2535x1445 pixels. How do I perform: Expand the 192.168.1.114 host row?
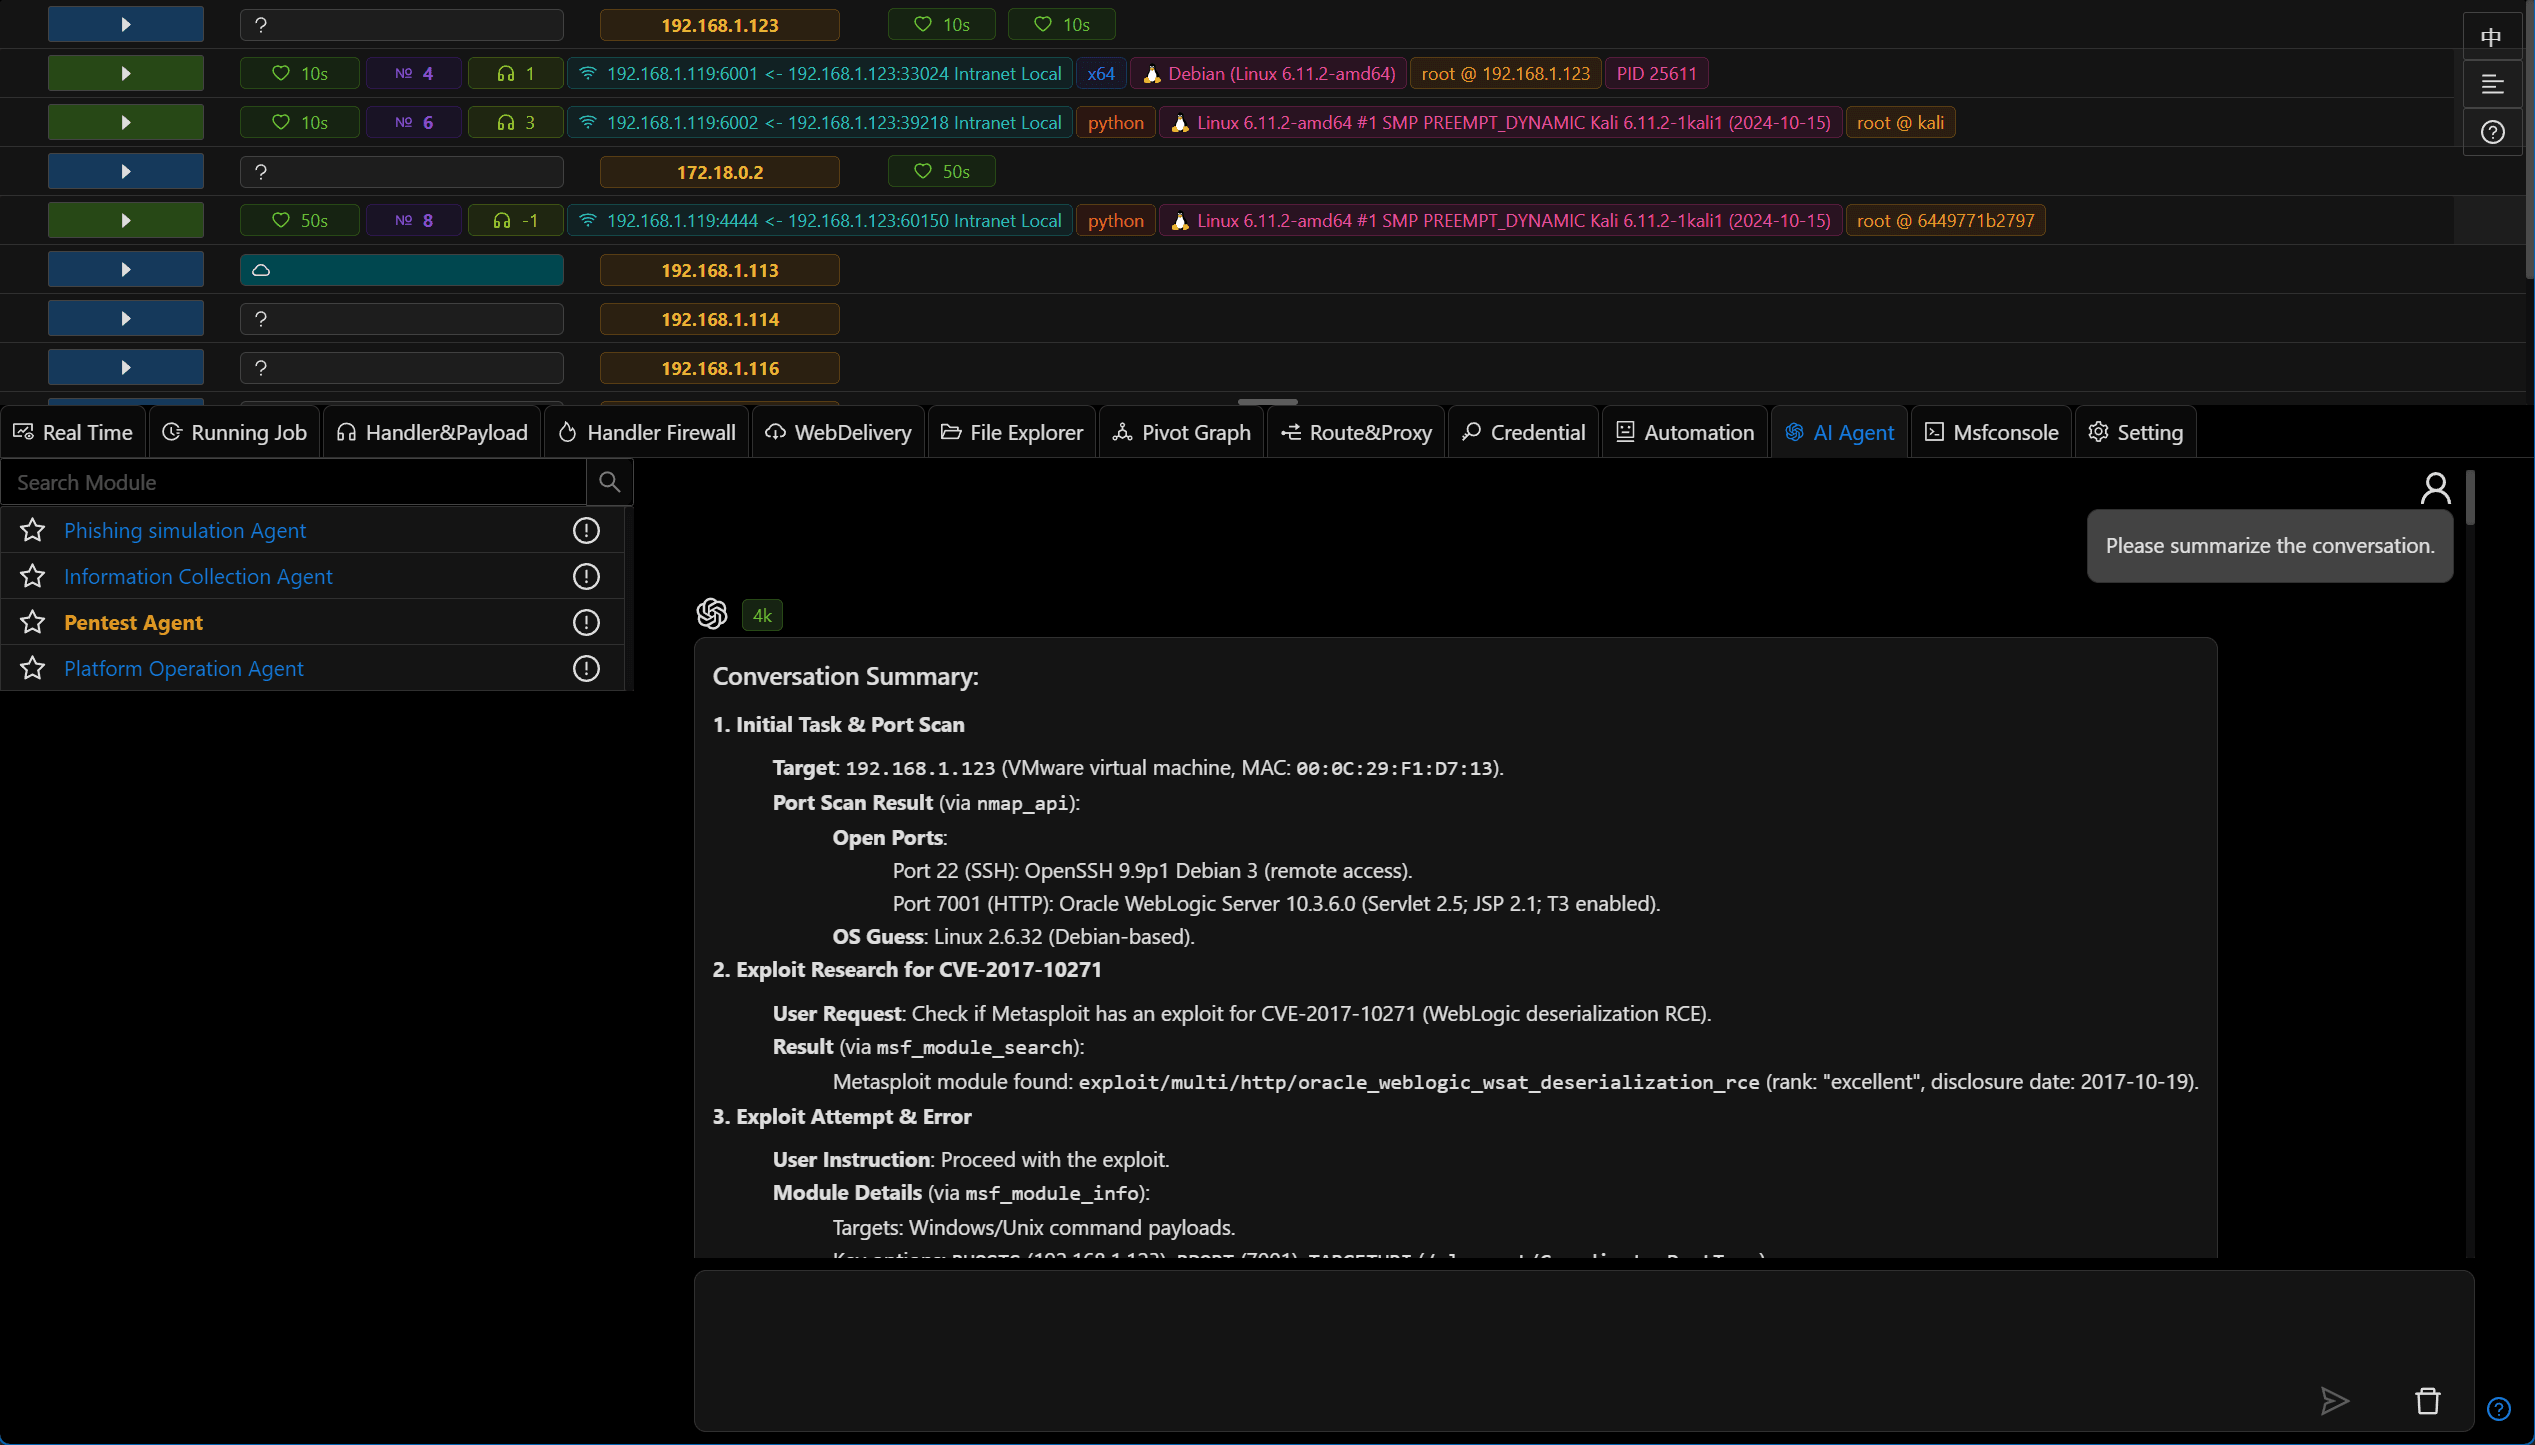(x=126, y=318)
